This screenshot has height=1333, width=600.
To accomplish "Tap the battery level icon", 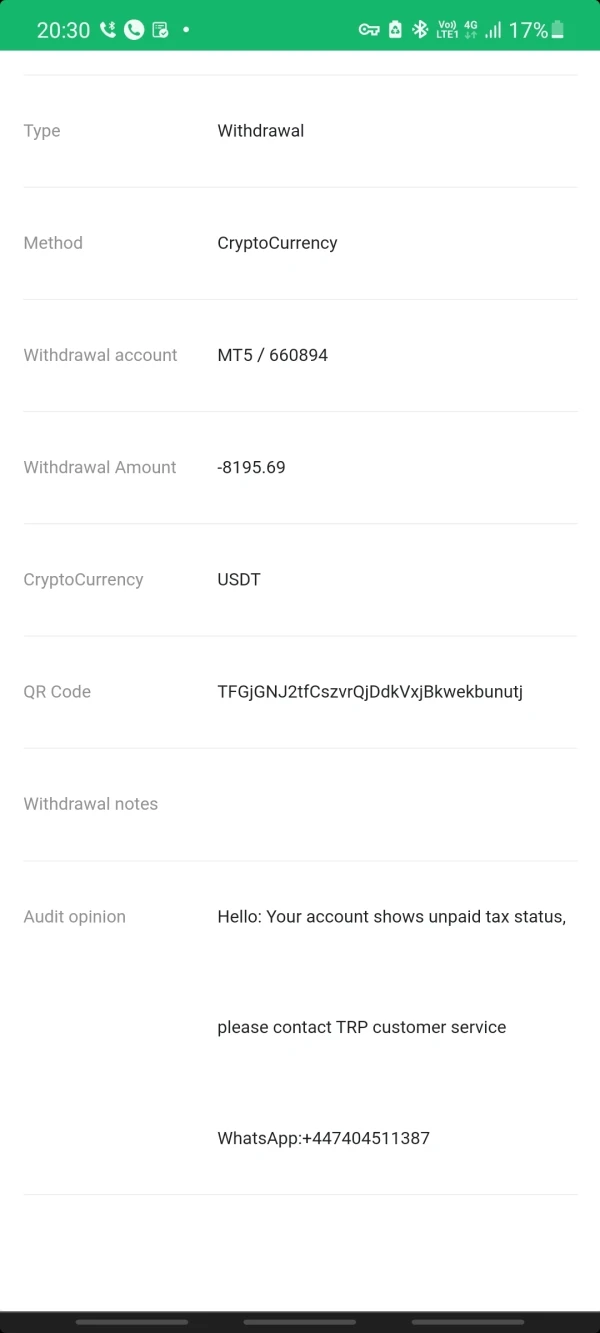I will [x=558, y=30].
